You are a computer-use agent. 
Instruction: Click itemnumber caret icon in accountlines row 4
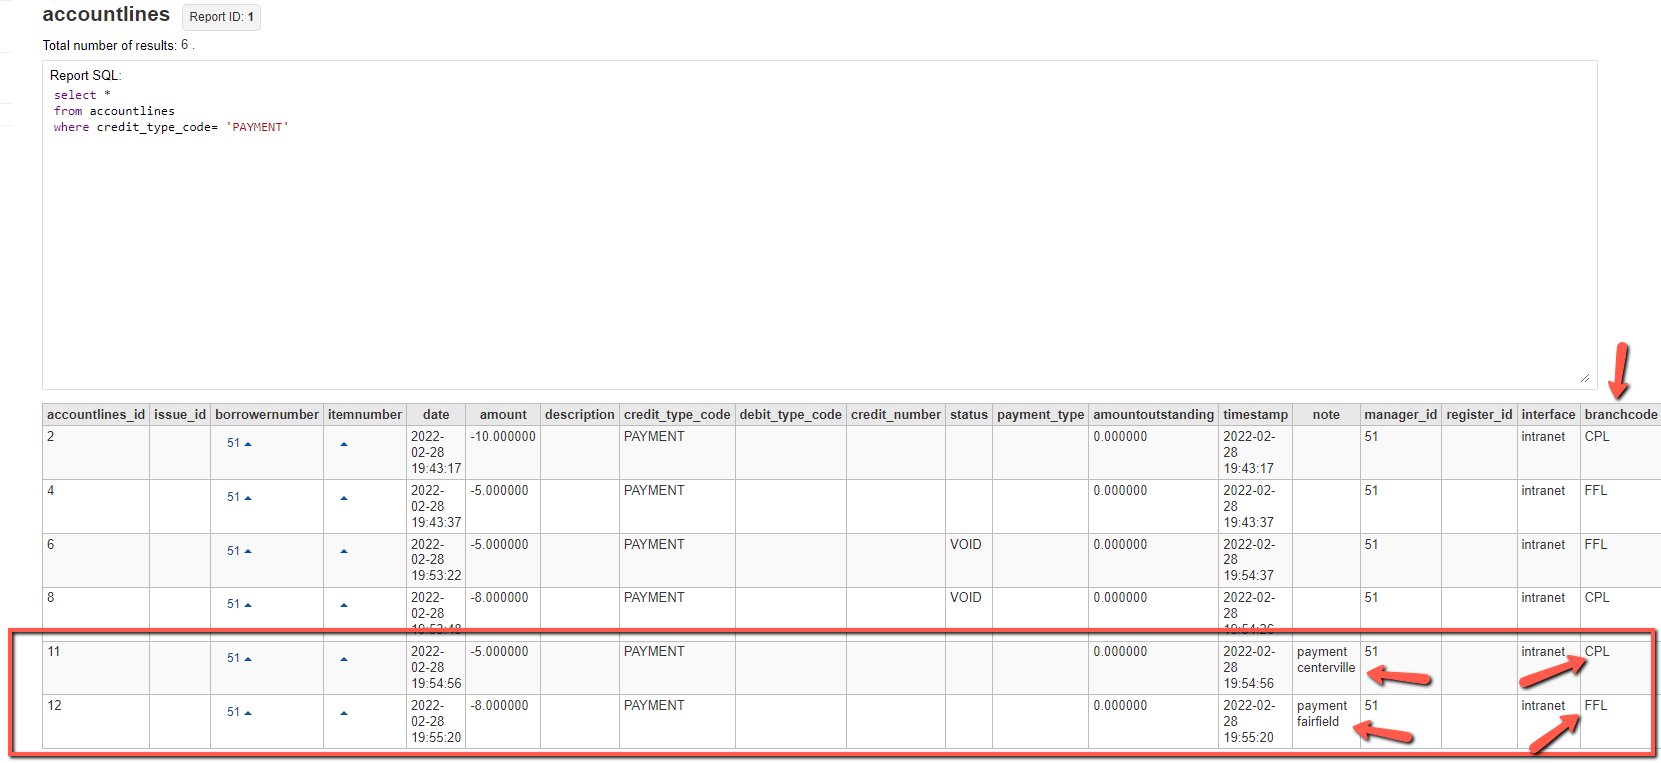click(344, 498)
